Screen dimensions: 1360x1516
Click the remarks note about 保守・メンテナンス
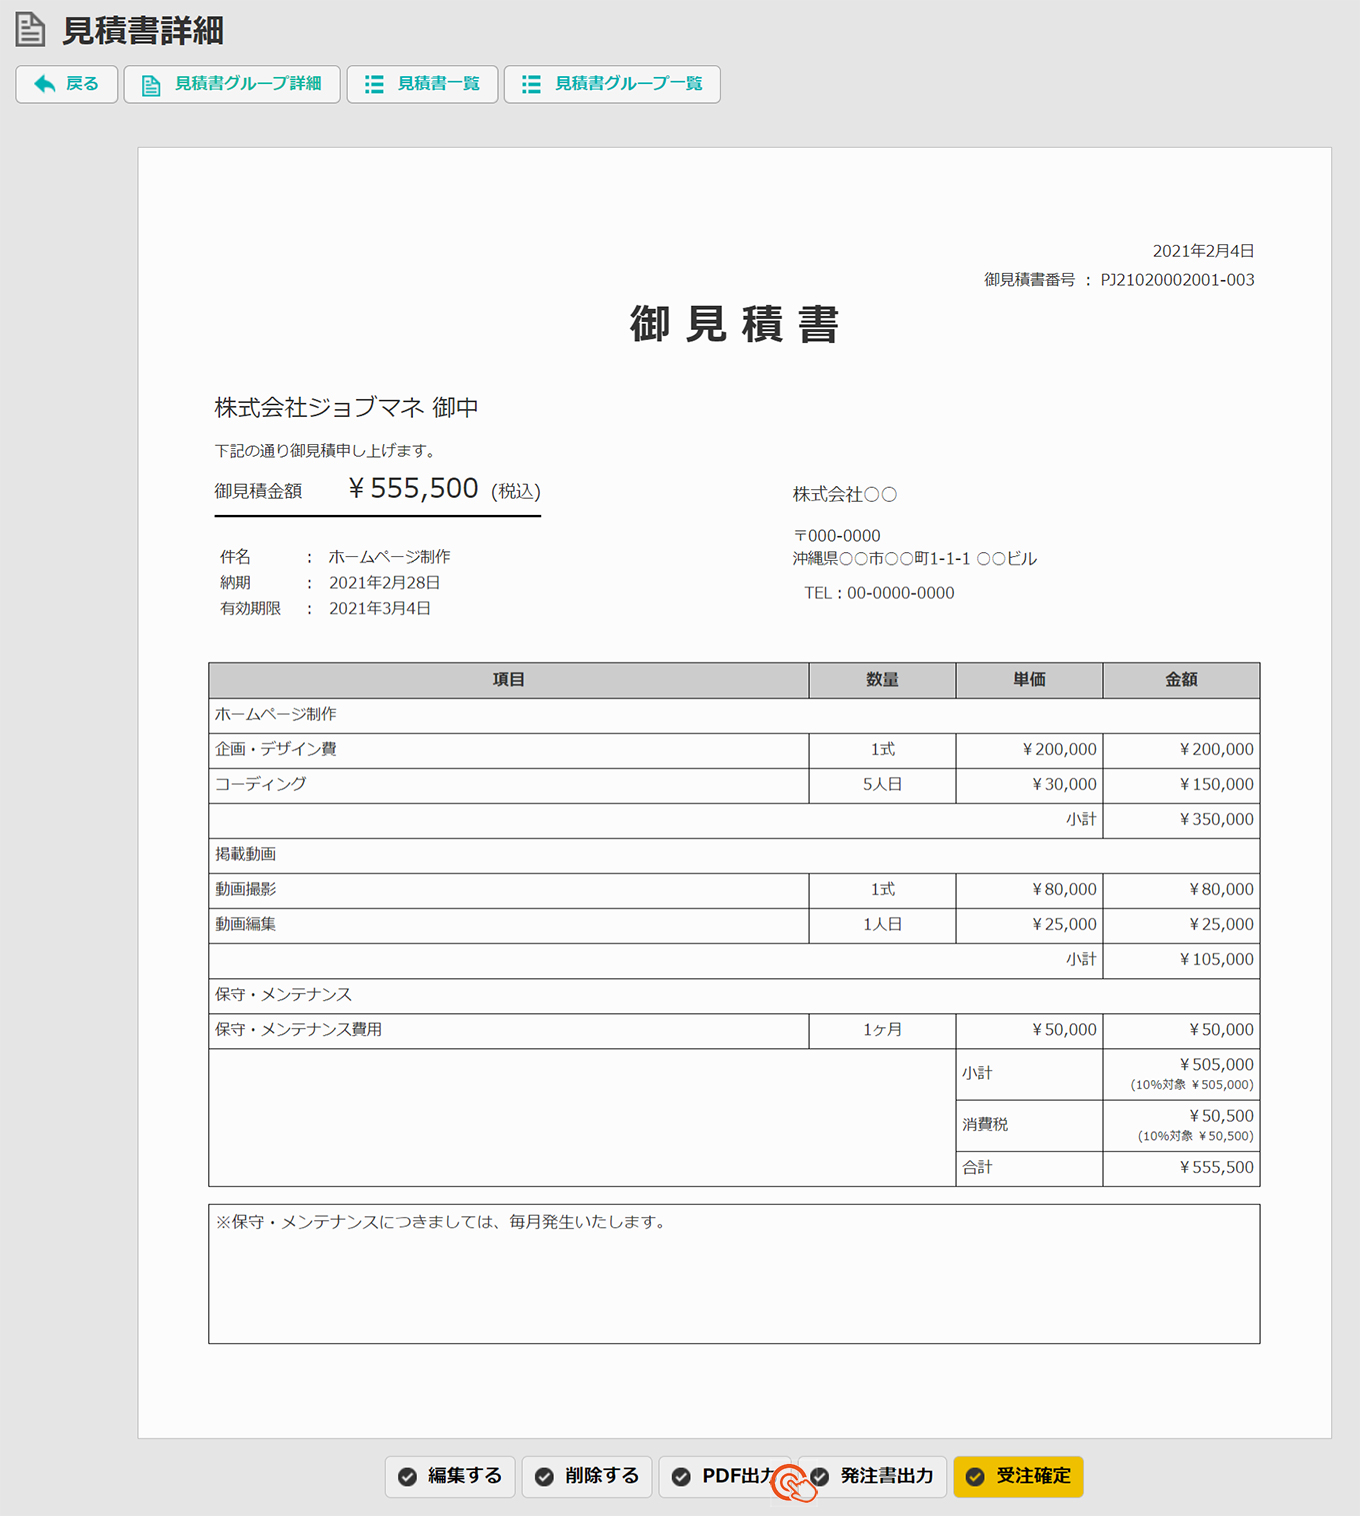pyautogui.click(x=442, y=1222)
